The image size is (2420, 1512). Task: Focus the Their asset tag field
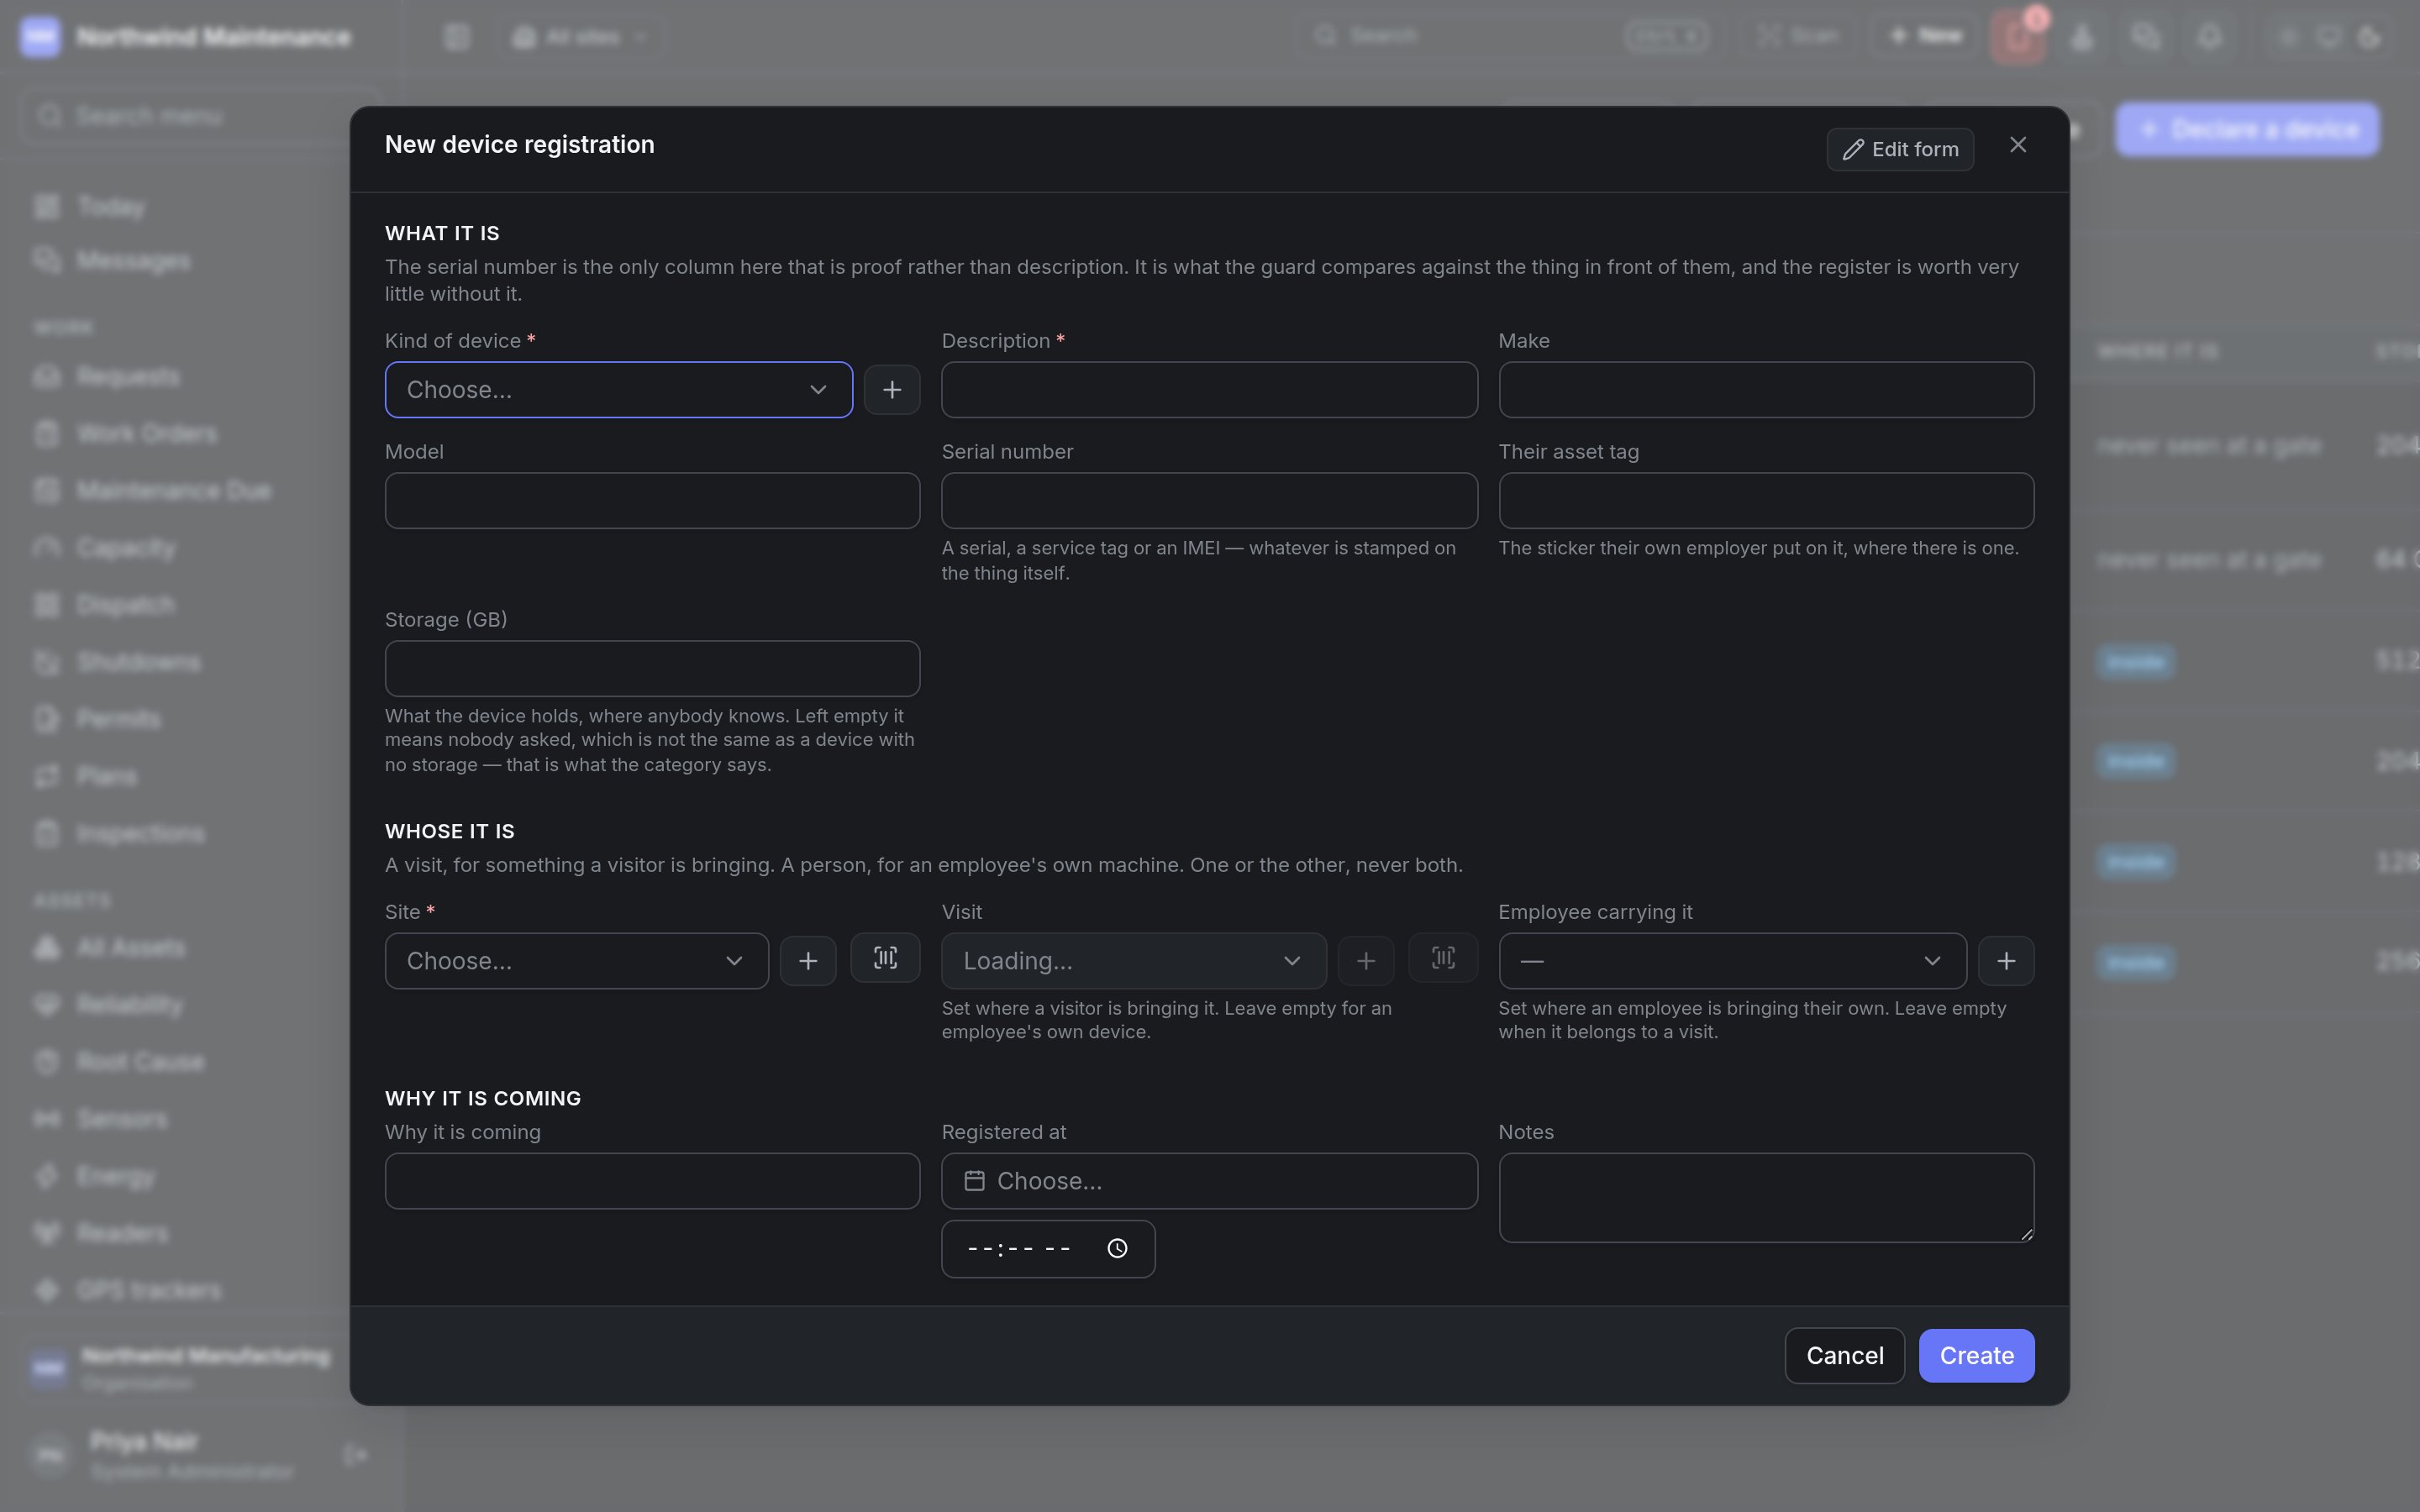click(x=1766, y=501)
